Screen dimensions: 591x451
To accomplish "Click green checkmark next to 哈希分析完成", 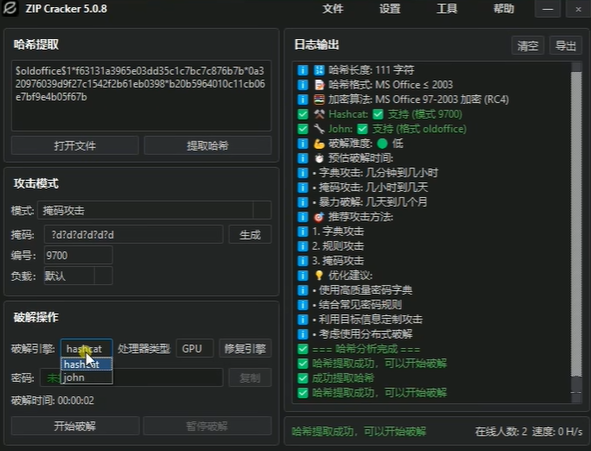I will pyautogui.click(x=303, y=349).
